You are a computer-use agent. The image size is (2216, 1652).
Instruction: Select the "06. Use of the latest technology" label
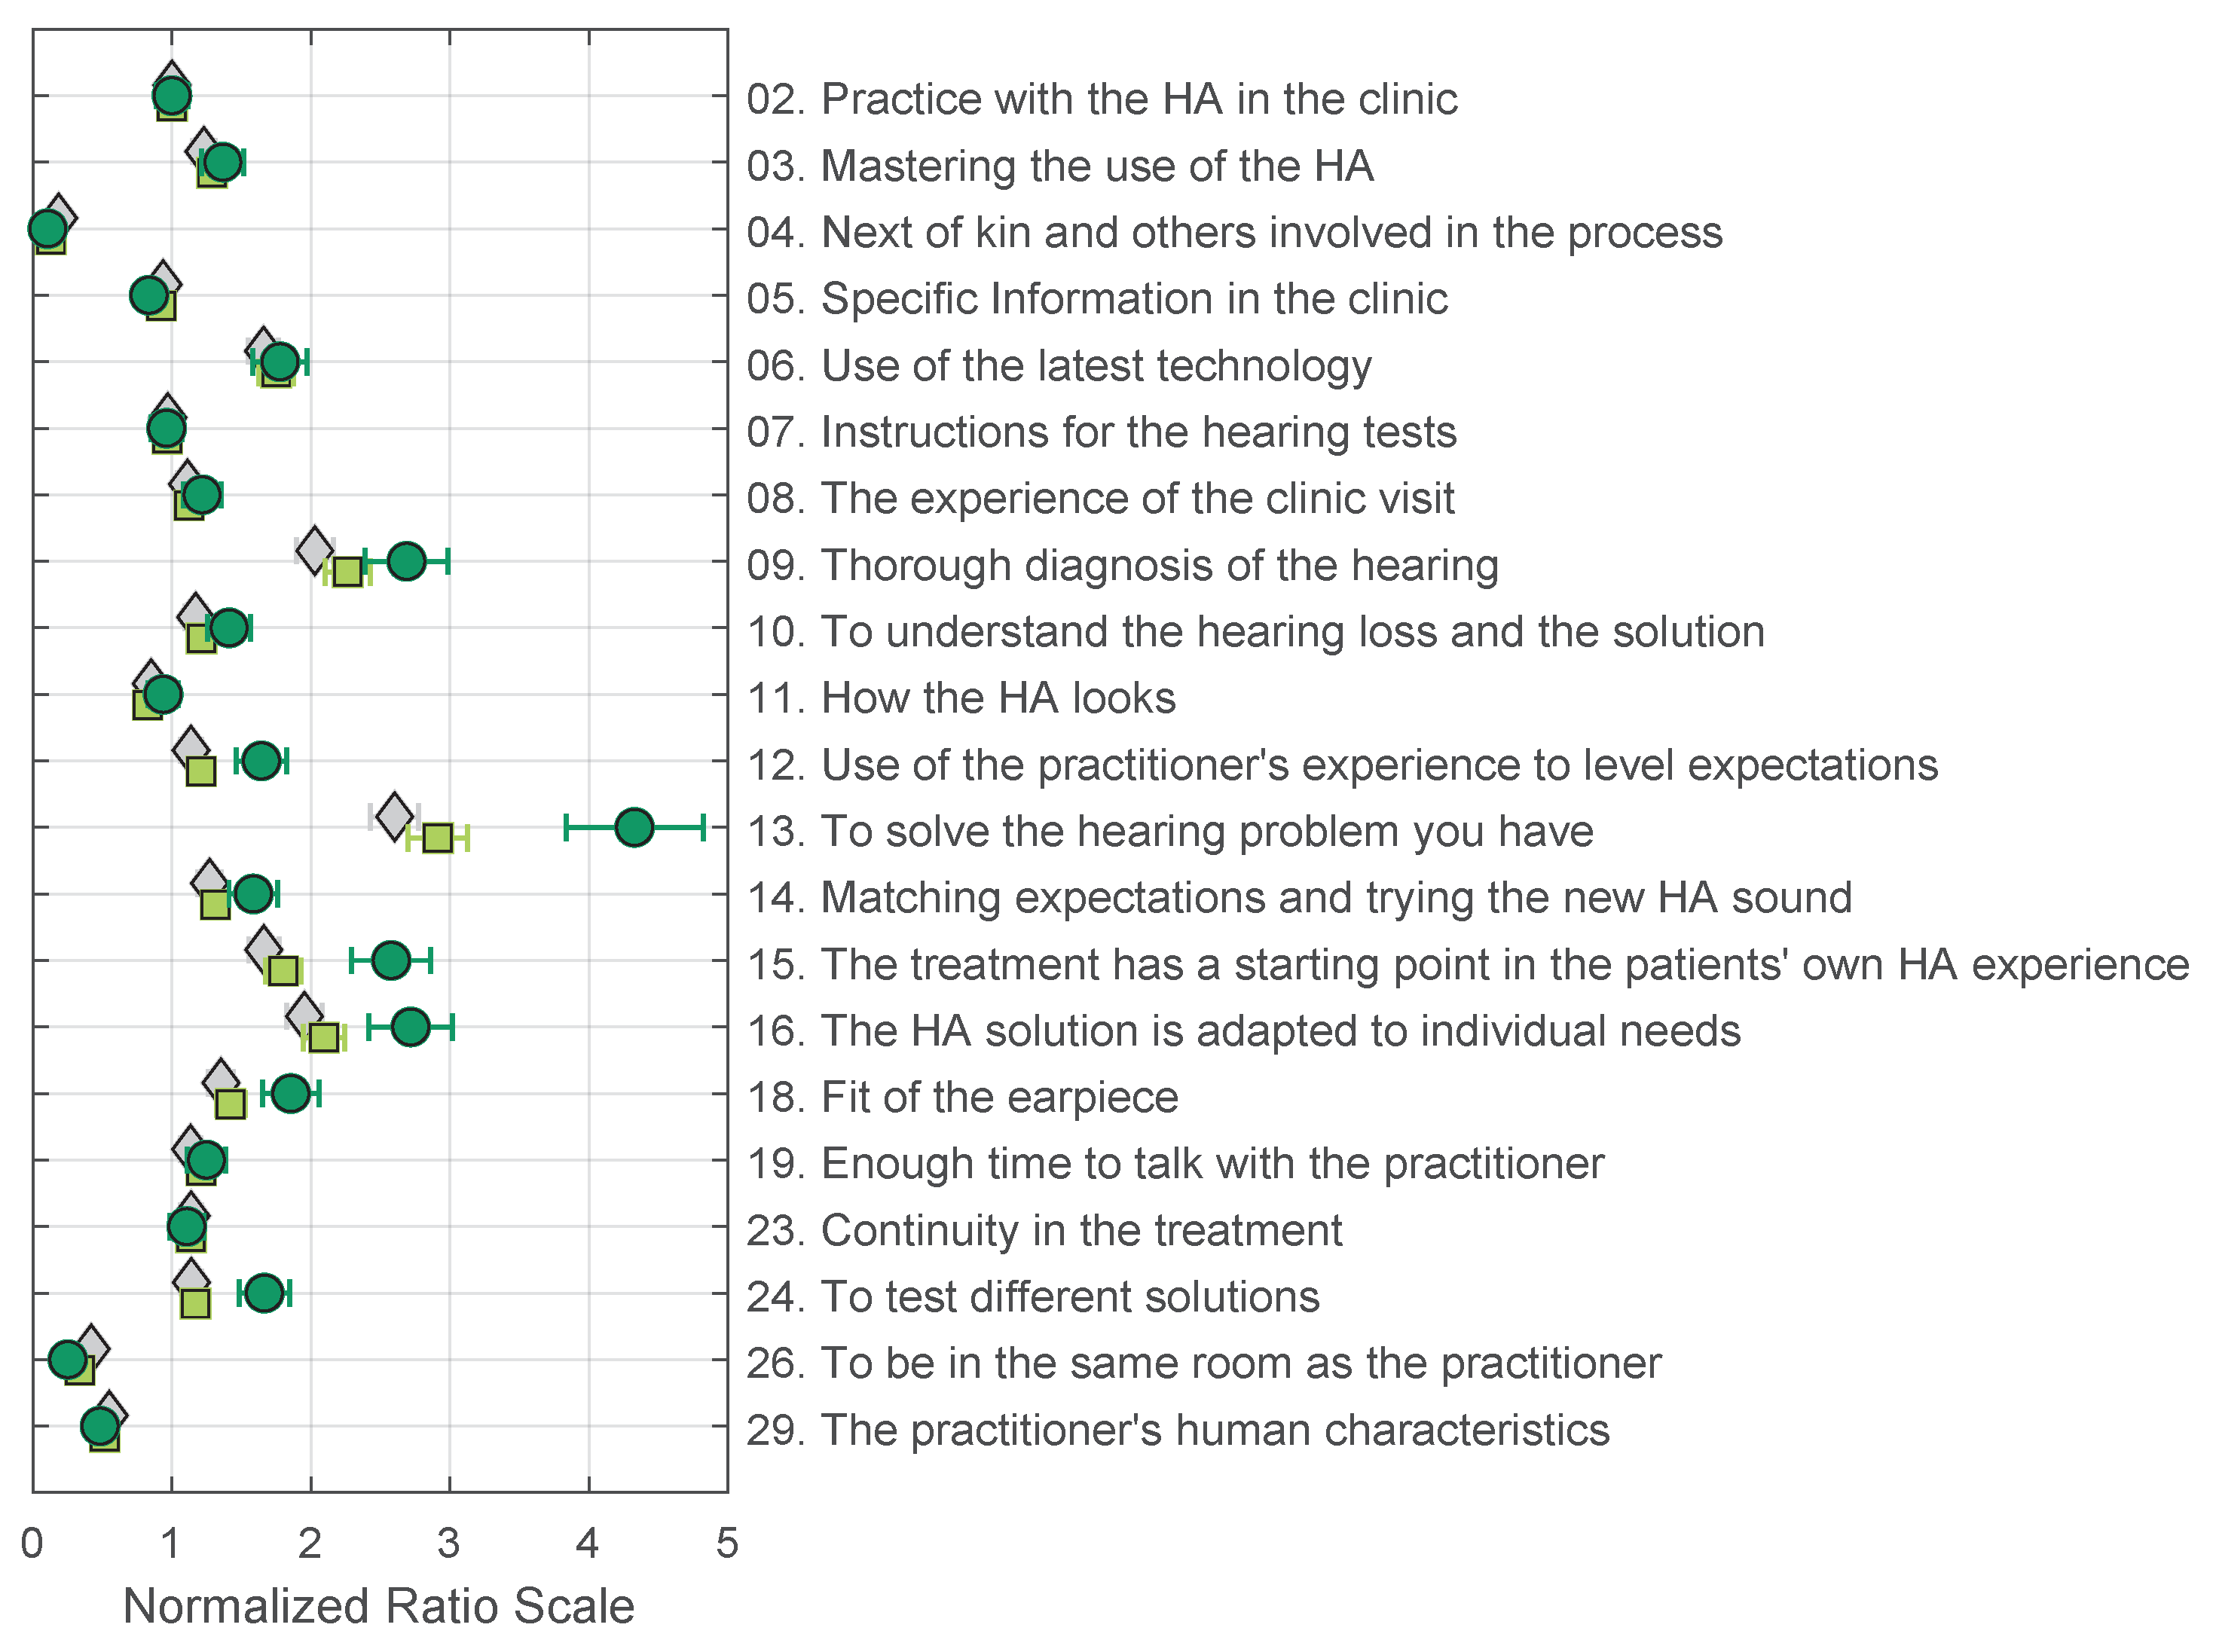point(1058,365)
